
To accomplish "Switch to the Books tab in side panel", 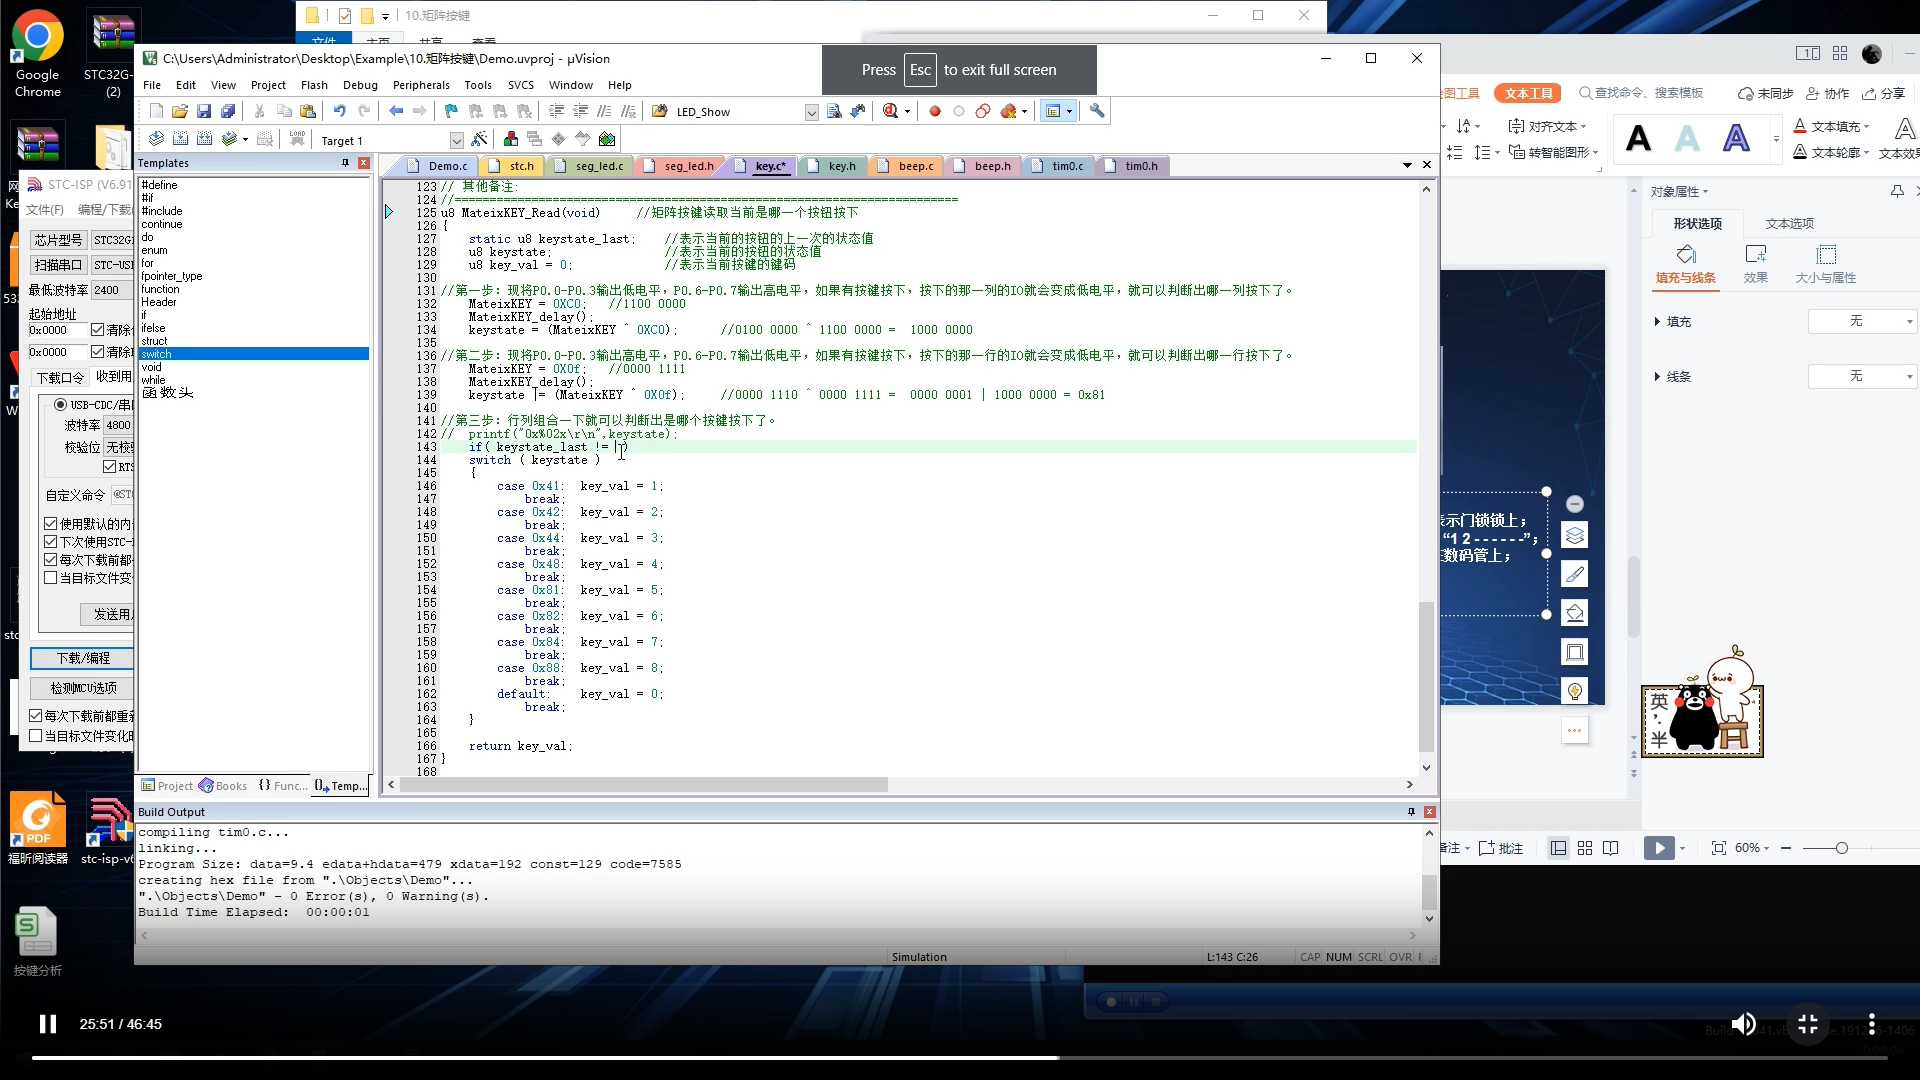I will click(x=223, y=786).
